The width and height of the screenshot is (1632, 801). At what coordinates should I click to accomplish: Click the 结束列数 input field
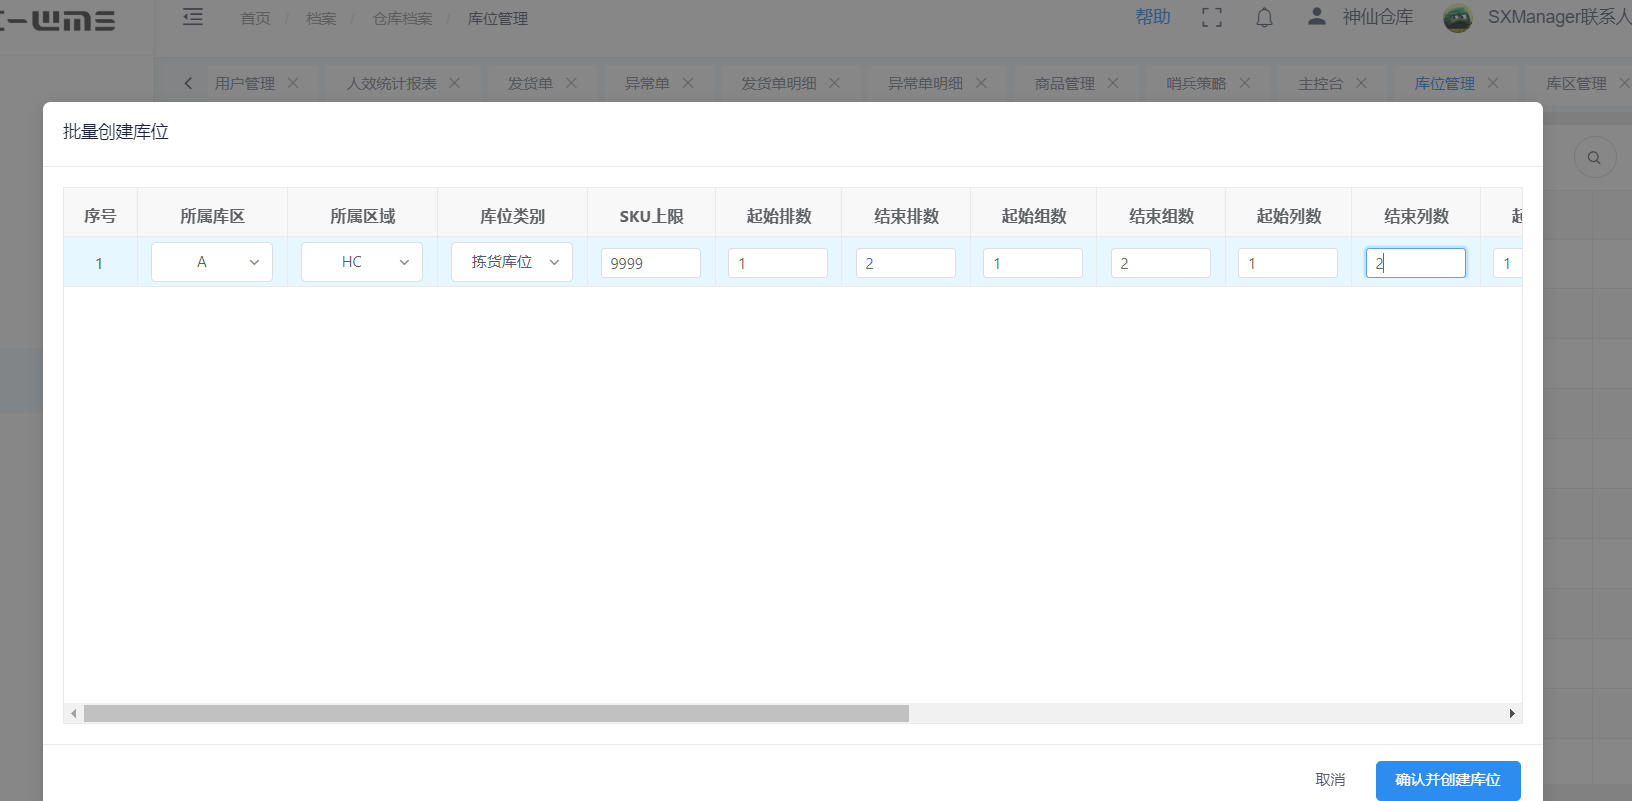point(1416,263)
